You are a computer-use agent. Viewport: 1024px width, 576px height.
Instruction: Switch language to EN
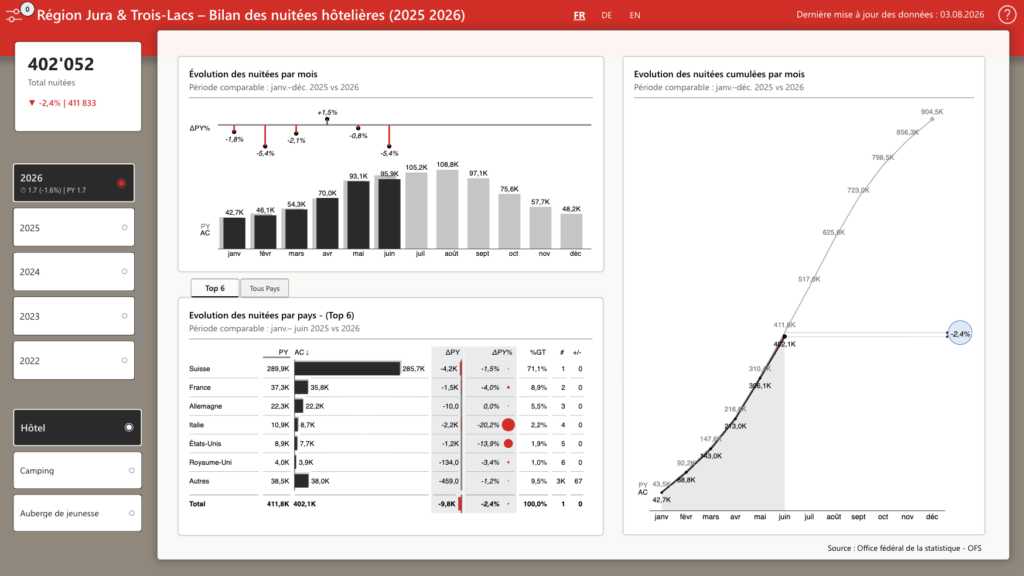click(635, 15)
